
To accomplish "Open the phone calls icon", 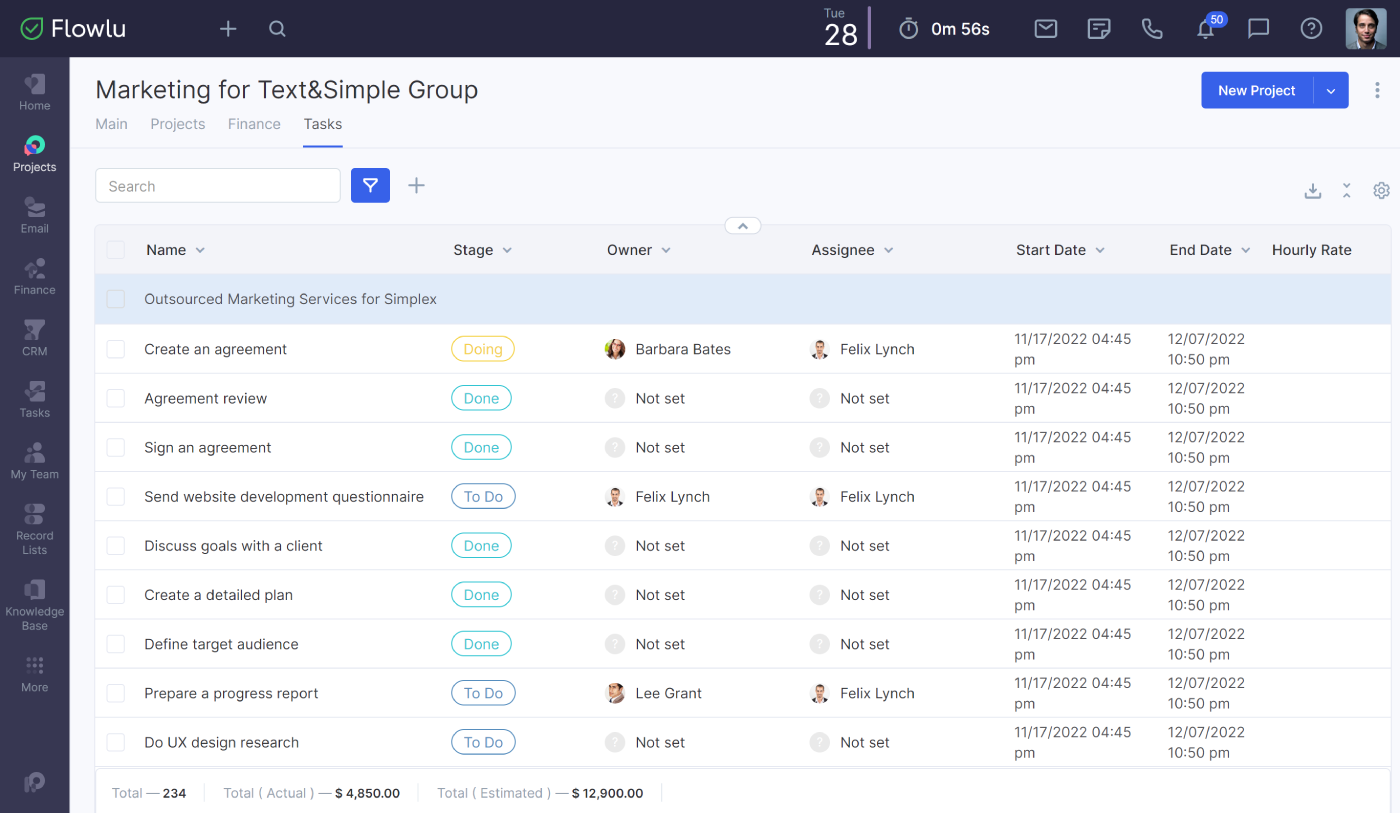I will coord(1152,29).
